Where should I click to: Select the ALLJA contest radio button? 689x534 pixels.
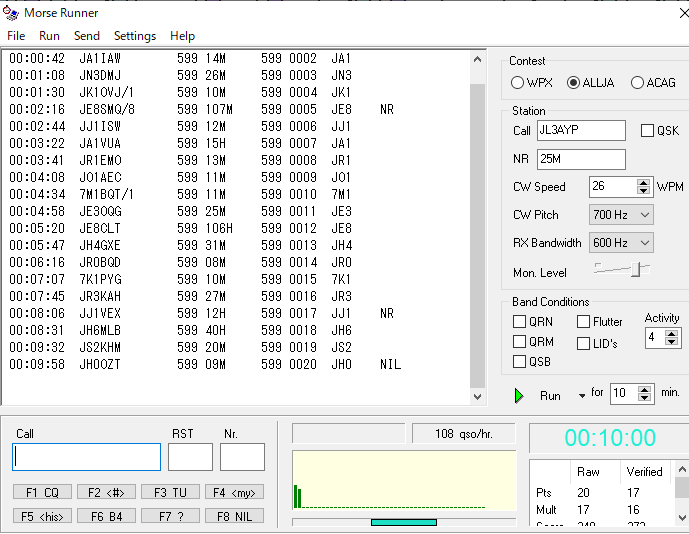pyautogui.click(x=573, y=83)
